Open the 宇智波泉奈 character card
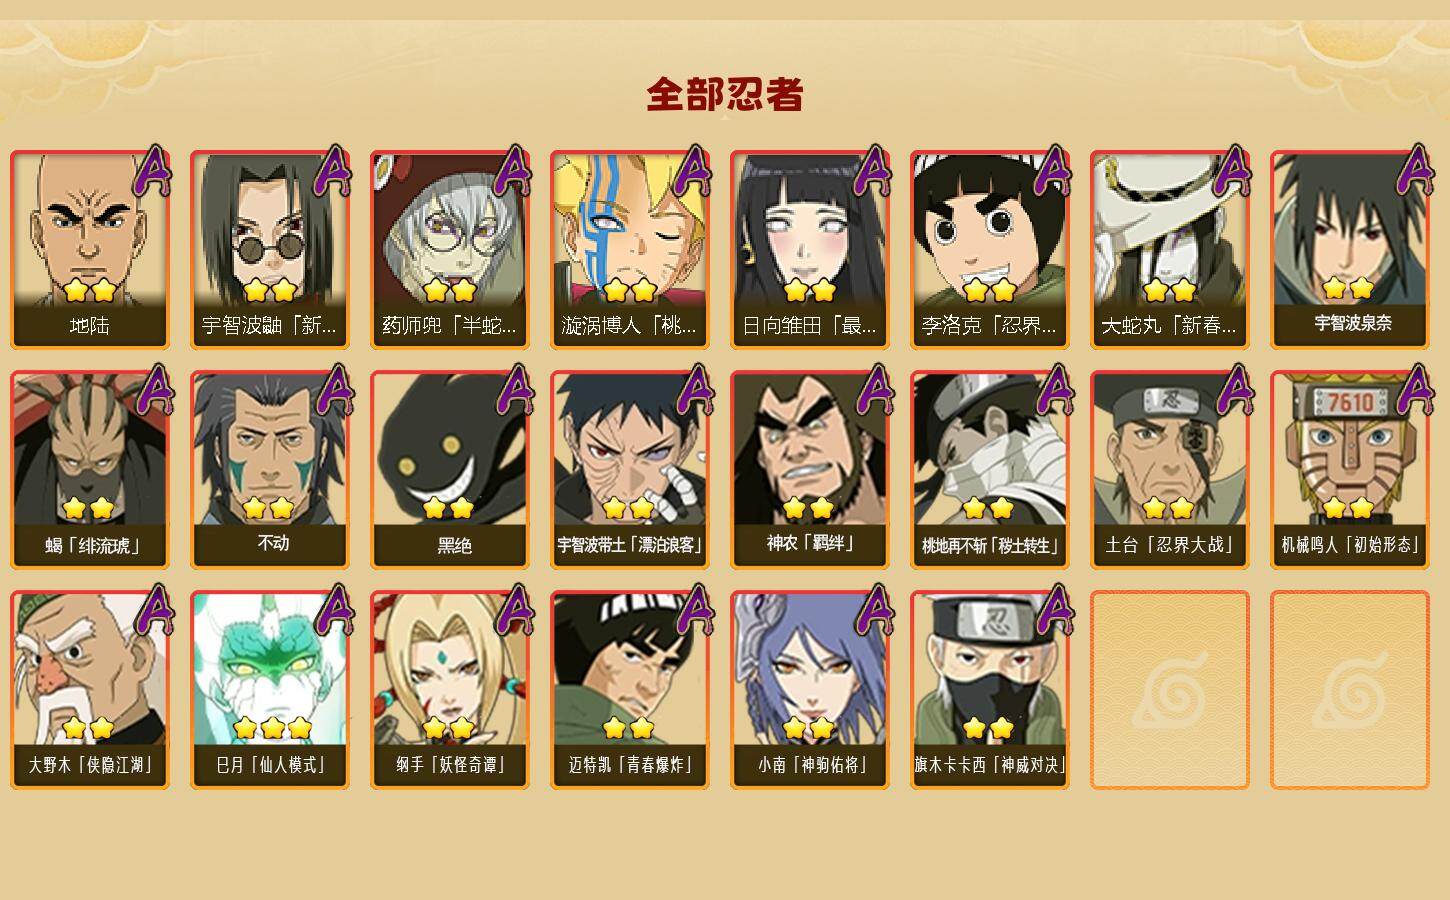This screenshot has height=900, width=1450. pyautogui.click(x=1350, y=249)
